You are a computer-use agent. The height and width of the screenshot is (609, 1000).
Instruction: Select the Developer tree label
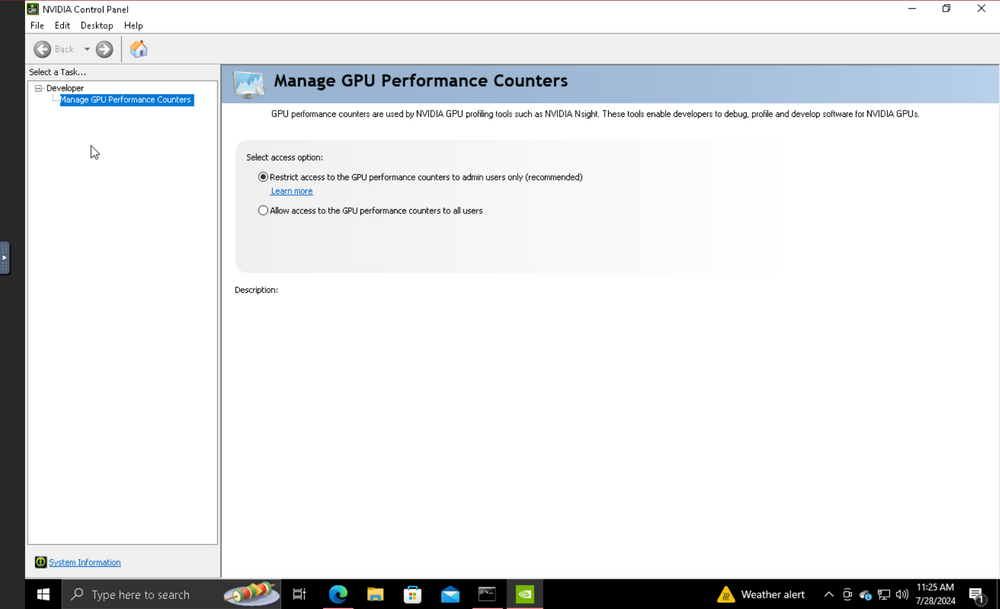[x=64, y=88]
